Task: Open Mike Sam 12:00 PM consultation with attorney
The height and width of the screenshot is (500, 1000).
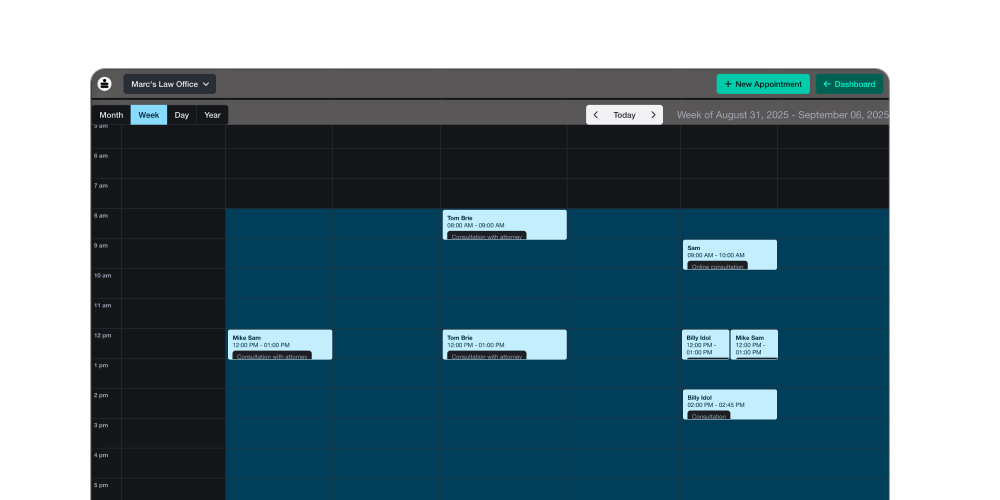Action: [x=280, y=342]
